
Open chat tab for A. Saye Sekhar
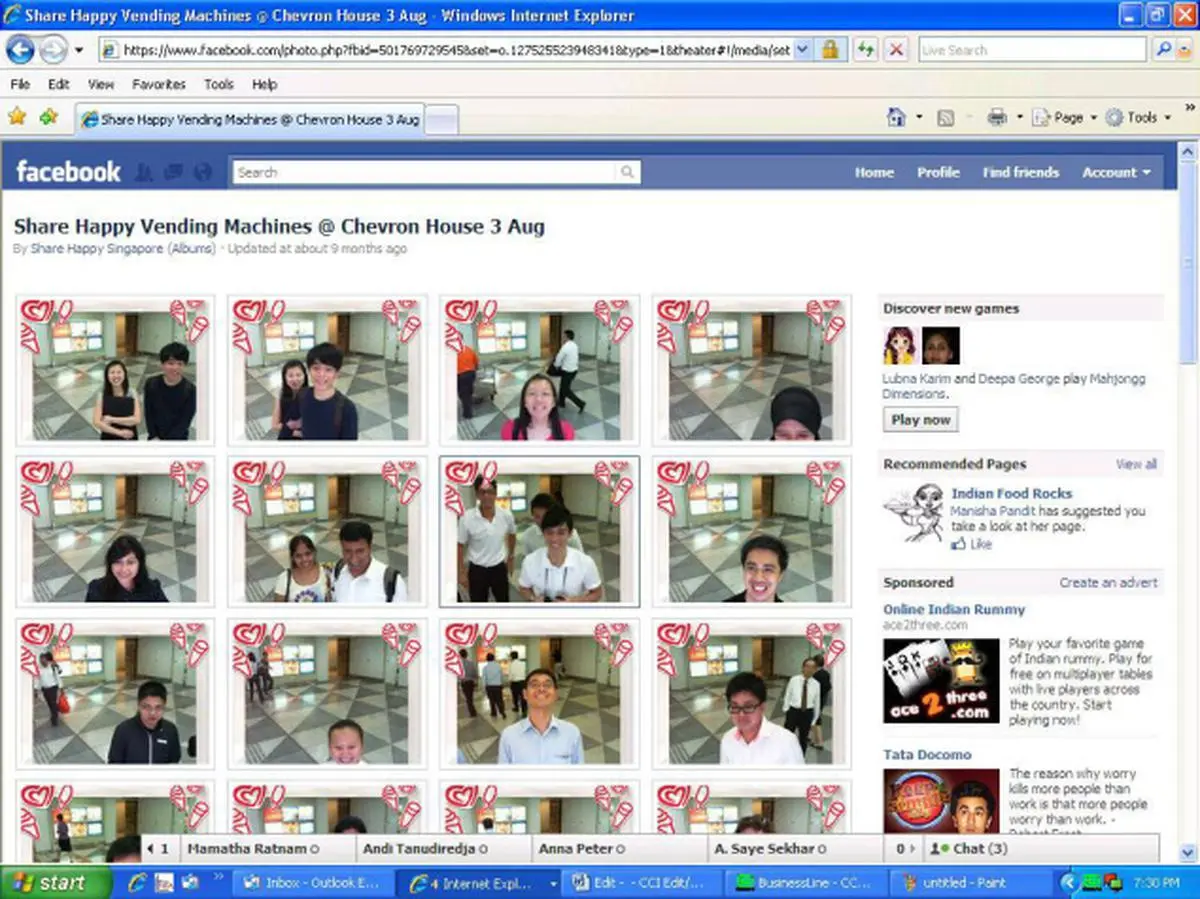click(795, 848)
